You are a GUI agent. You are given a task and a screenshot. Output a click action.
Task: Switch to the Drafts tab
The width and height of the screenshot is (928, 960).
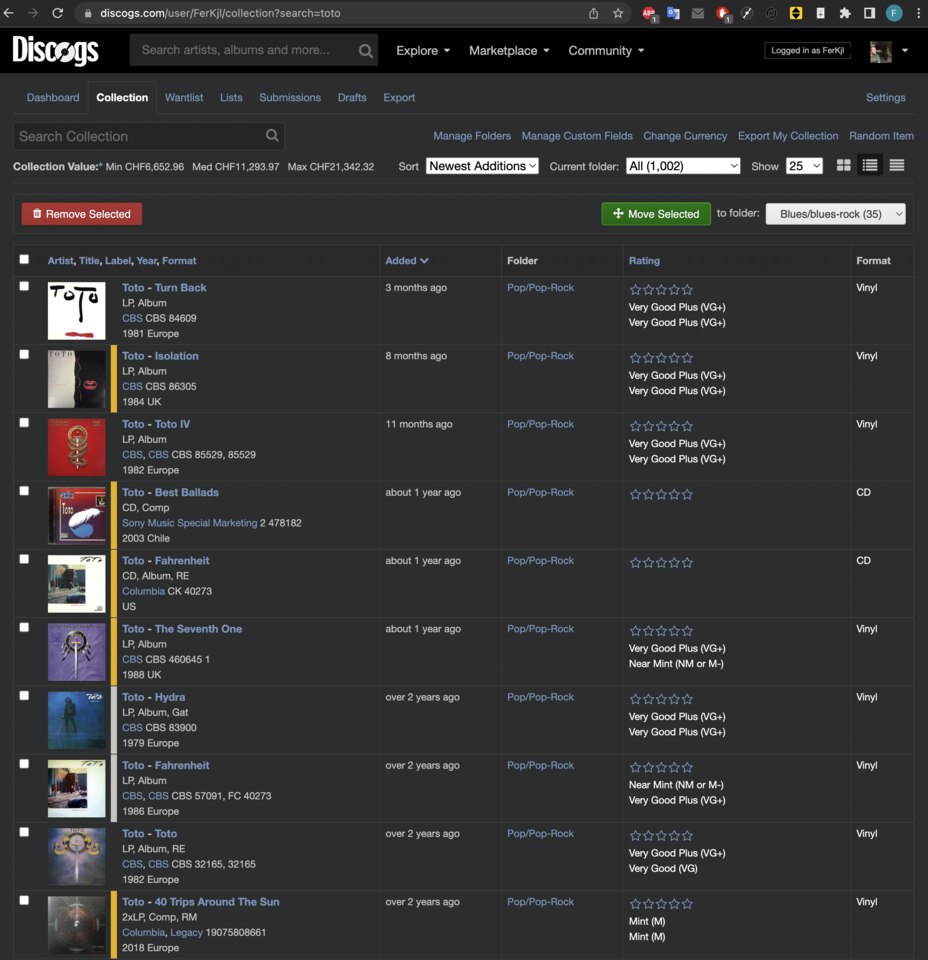pos(352,97)
